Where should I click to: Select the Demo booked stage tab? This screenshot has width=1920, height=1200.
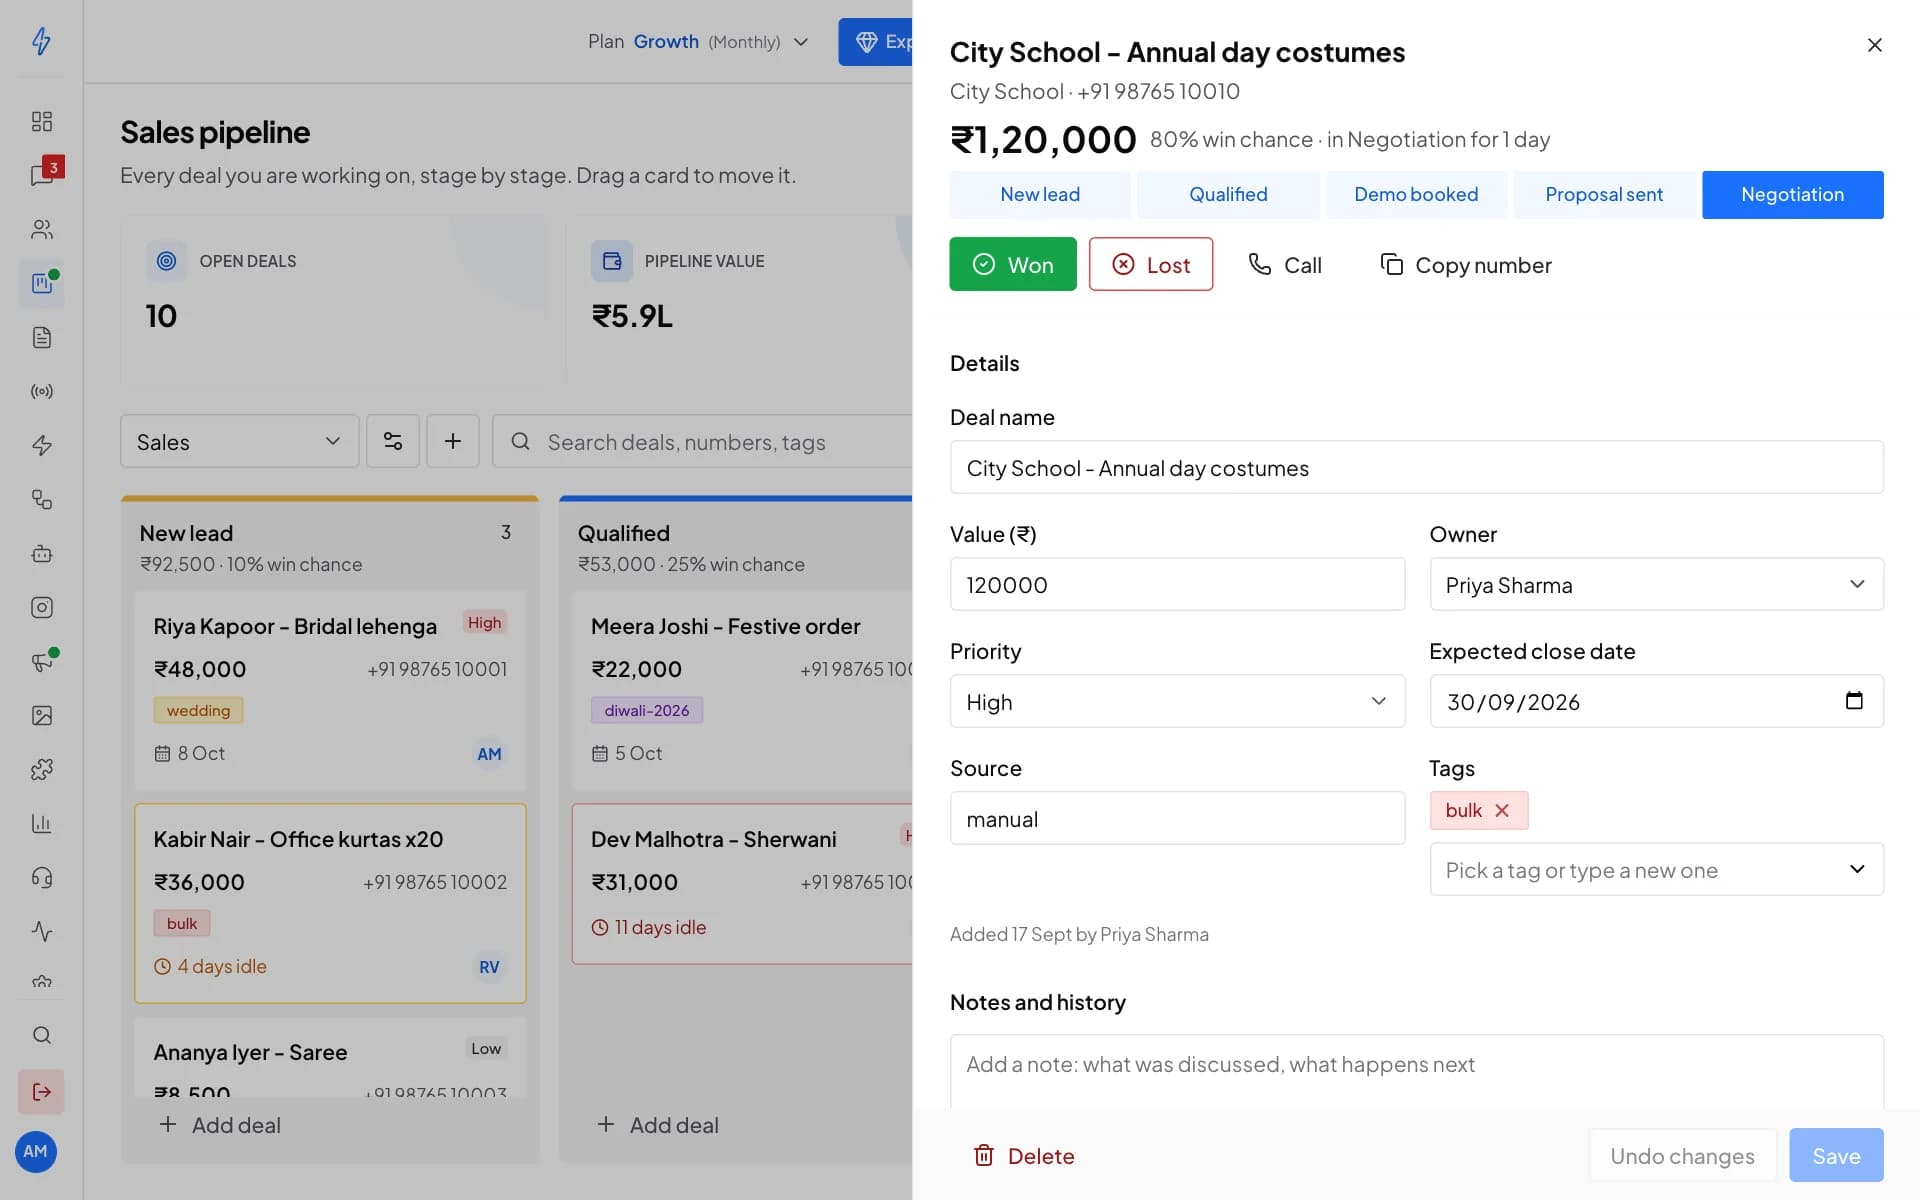click(x=1416, y=194)
